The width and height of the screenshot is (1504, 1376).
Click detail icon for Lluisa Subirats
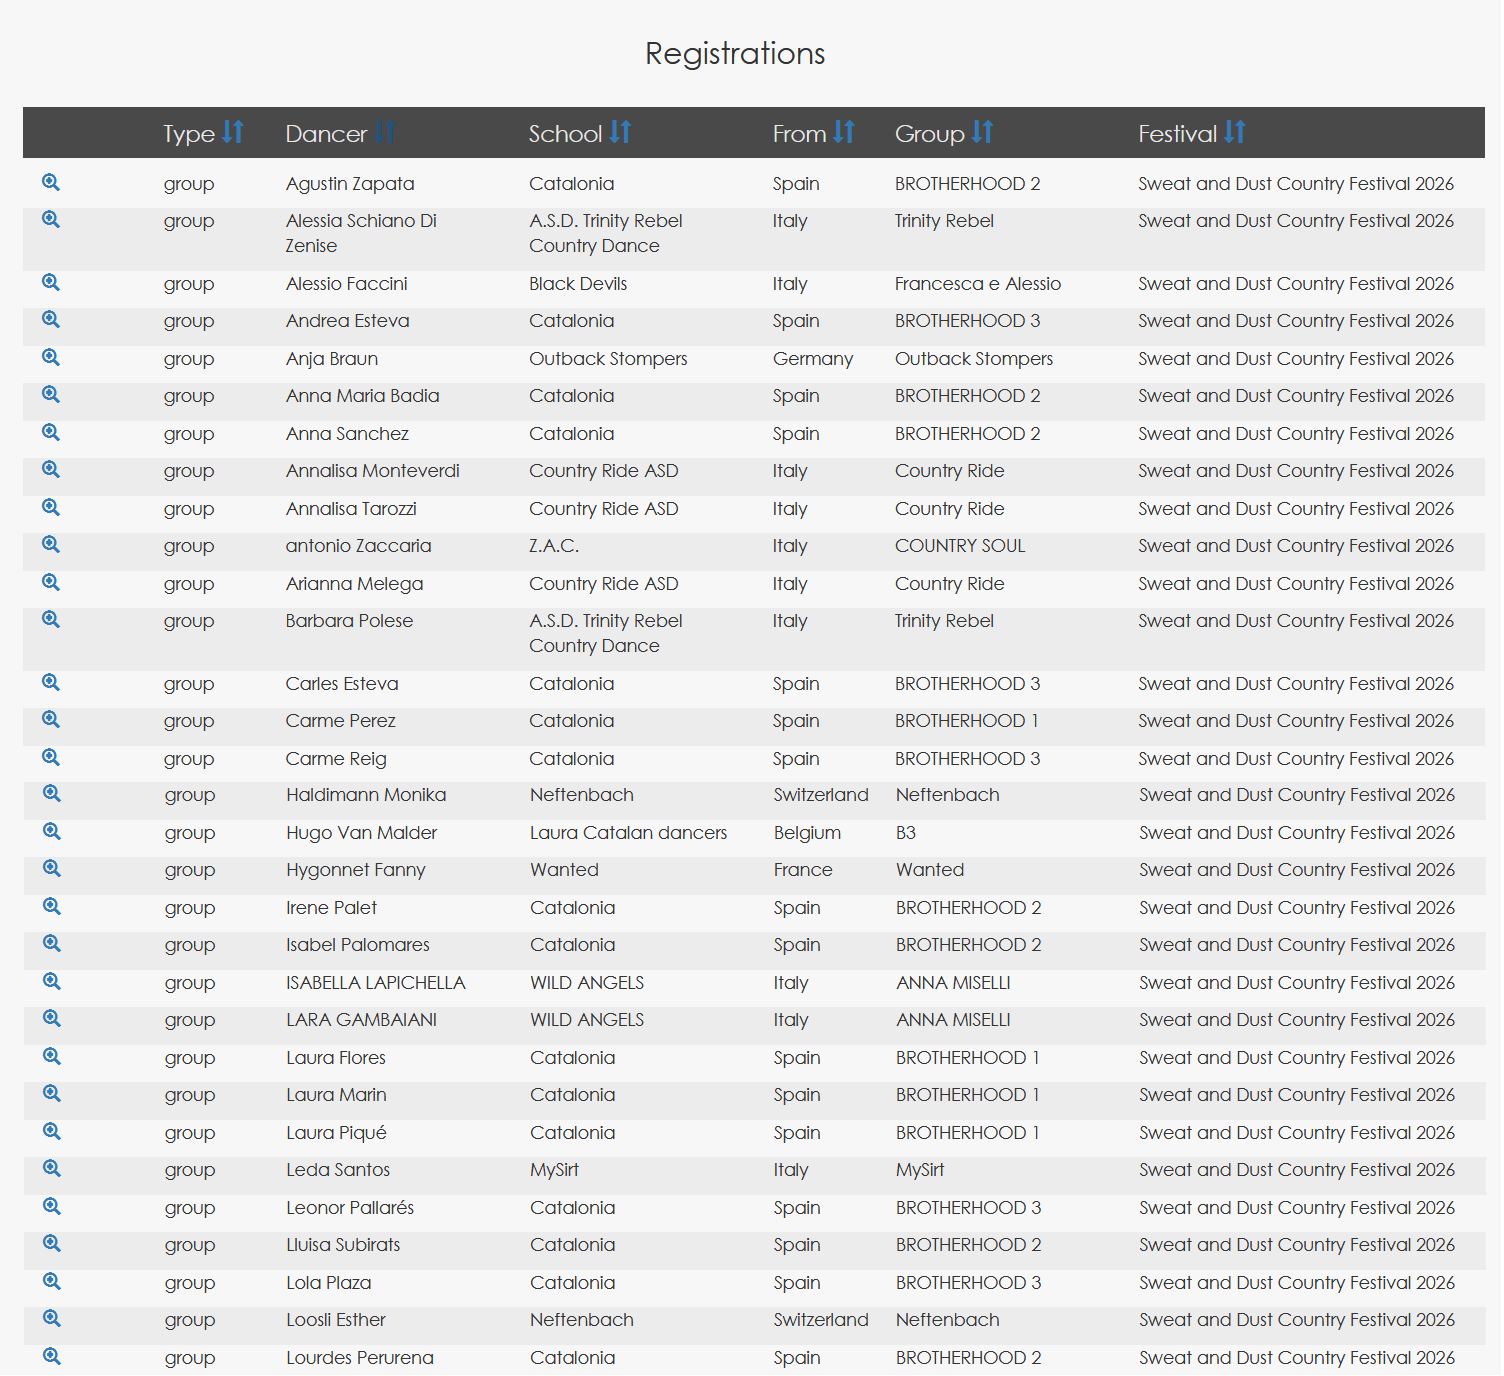pyautogui.click(x=52, y=1243)
